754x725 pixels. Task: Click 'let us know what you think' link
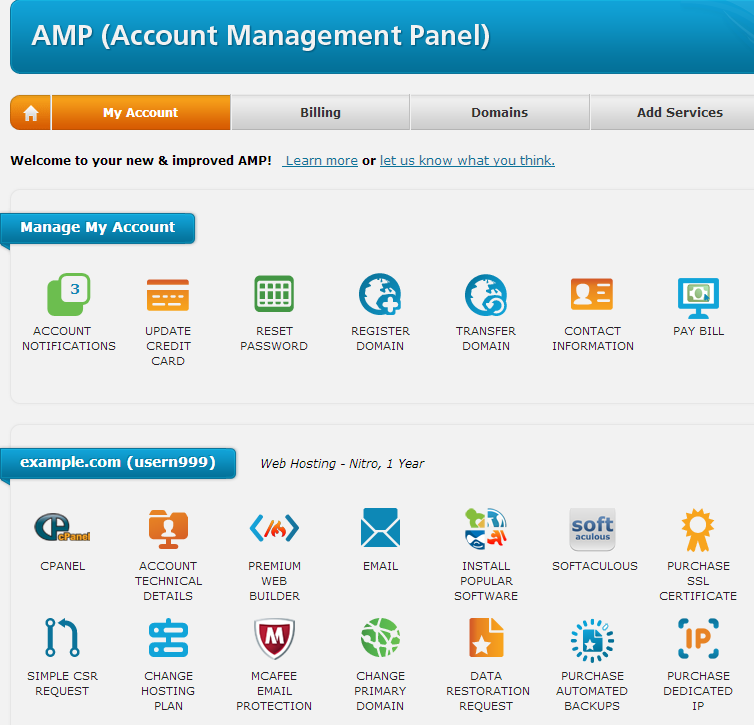coord(467,160)
